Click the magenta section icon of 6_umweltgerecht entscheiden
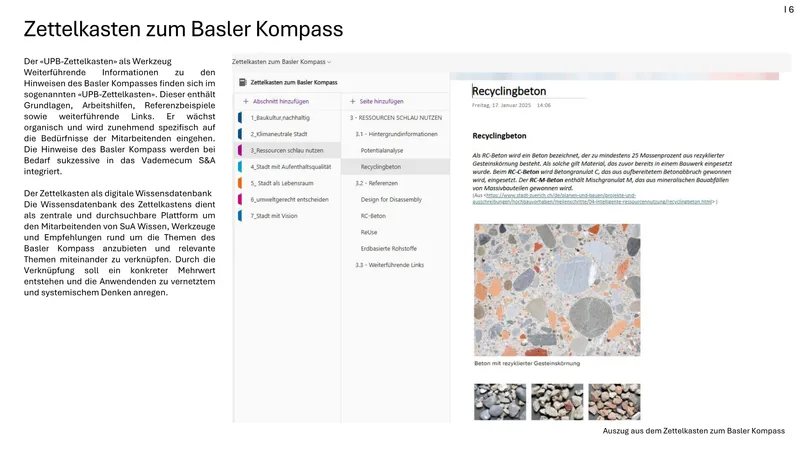The height and width of the screenshot is (450, 800). [241, 199]
